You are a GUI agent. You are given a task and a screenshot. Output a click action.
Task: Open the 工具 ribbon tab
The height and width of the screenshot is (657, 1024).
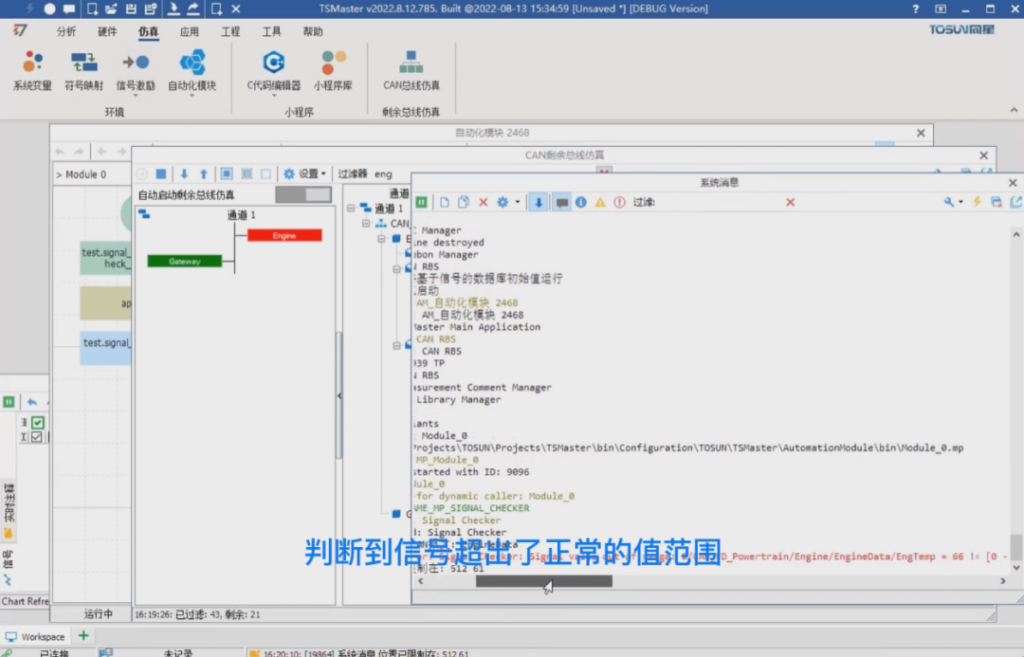pos(272,31)
